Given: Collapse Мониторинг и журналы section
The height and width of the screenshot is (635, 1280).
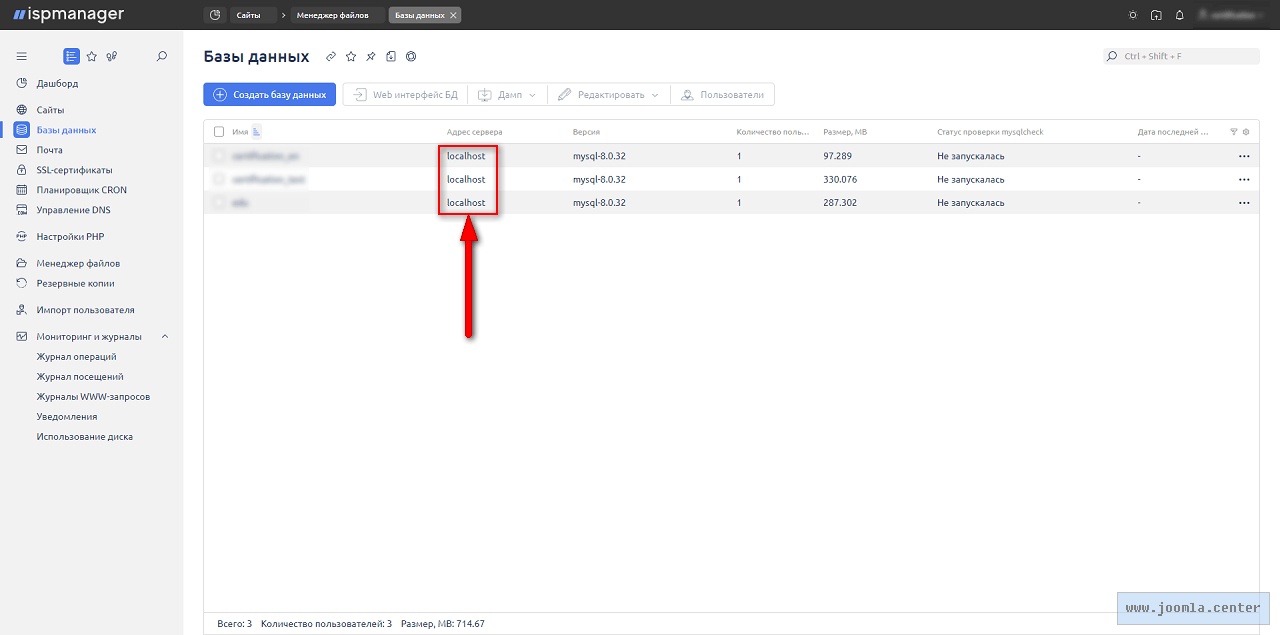Looking at the screenshot, I should pyautogui.click(x=165, y=337).
